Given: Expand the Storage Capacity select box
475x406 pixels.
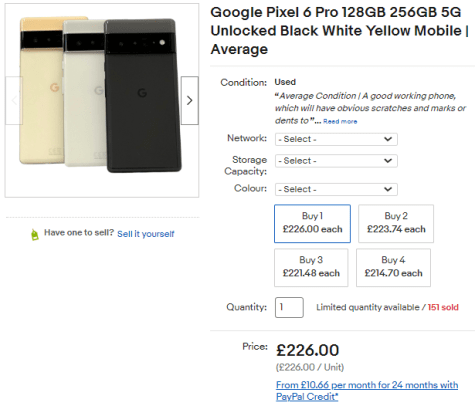Looking at the screenshot, I should click(336, 161).
